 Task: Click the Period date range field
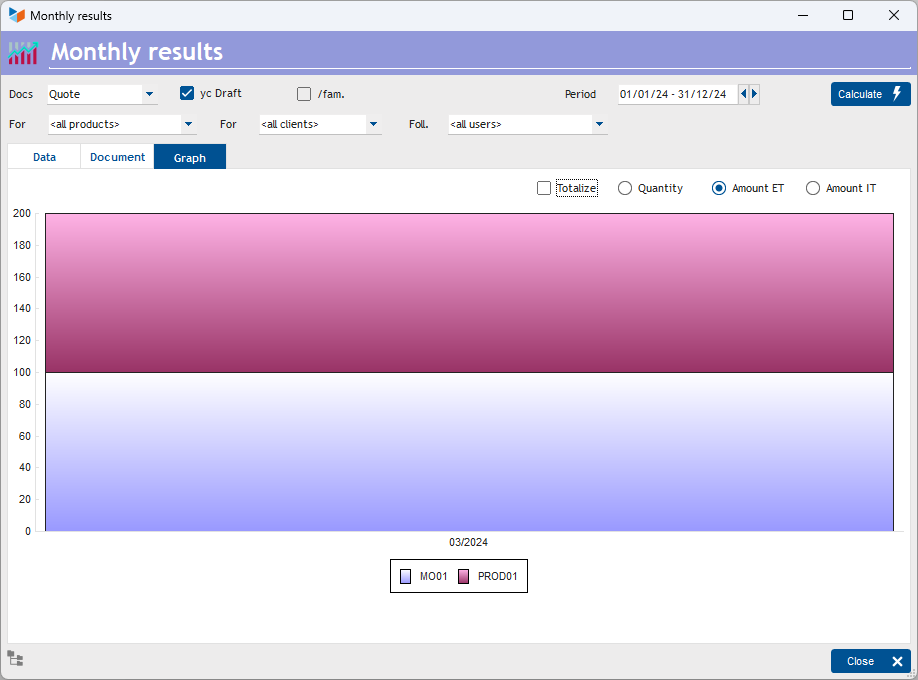tap(677, 95)
